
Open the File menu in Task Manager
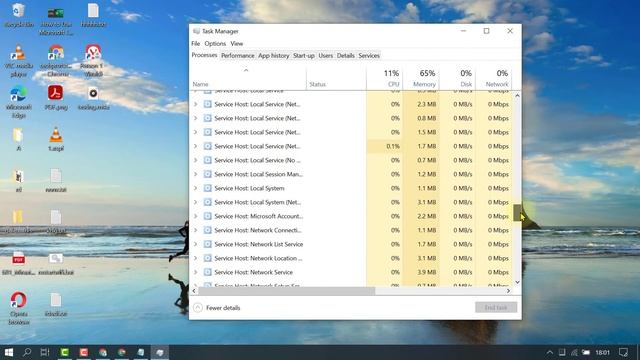(x=196, y=43)
